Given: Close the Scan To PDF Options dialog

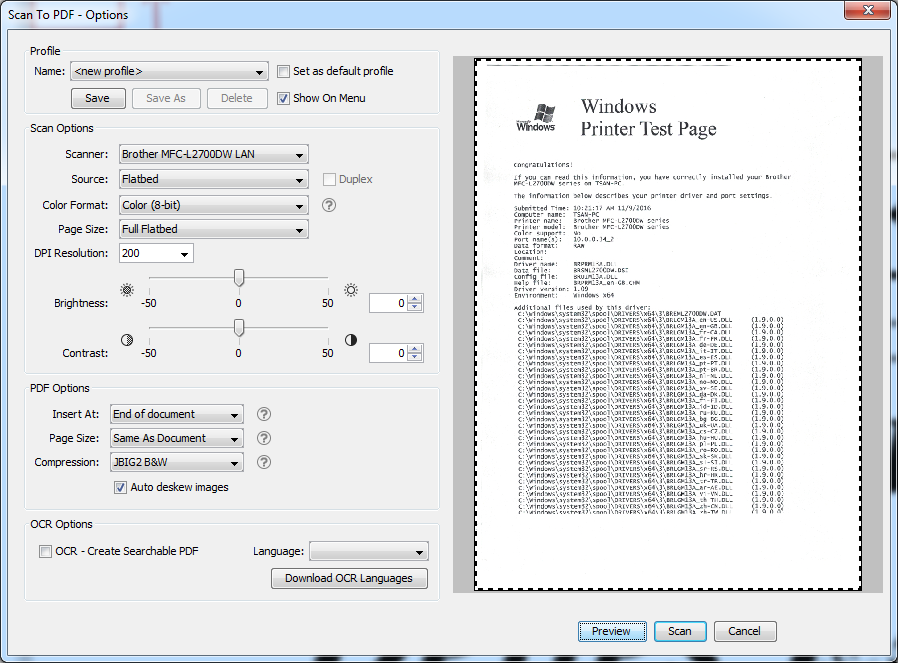Looking at the screenshot, I should [x=868, y=10].
